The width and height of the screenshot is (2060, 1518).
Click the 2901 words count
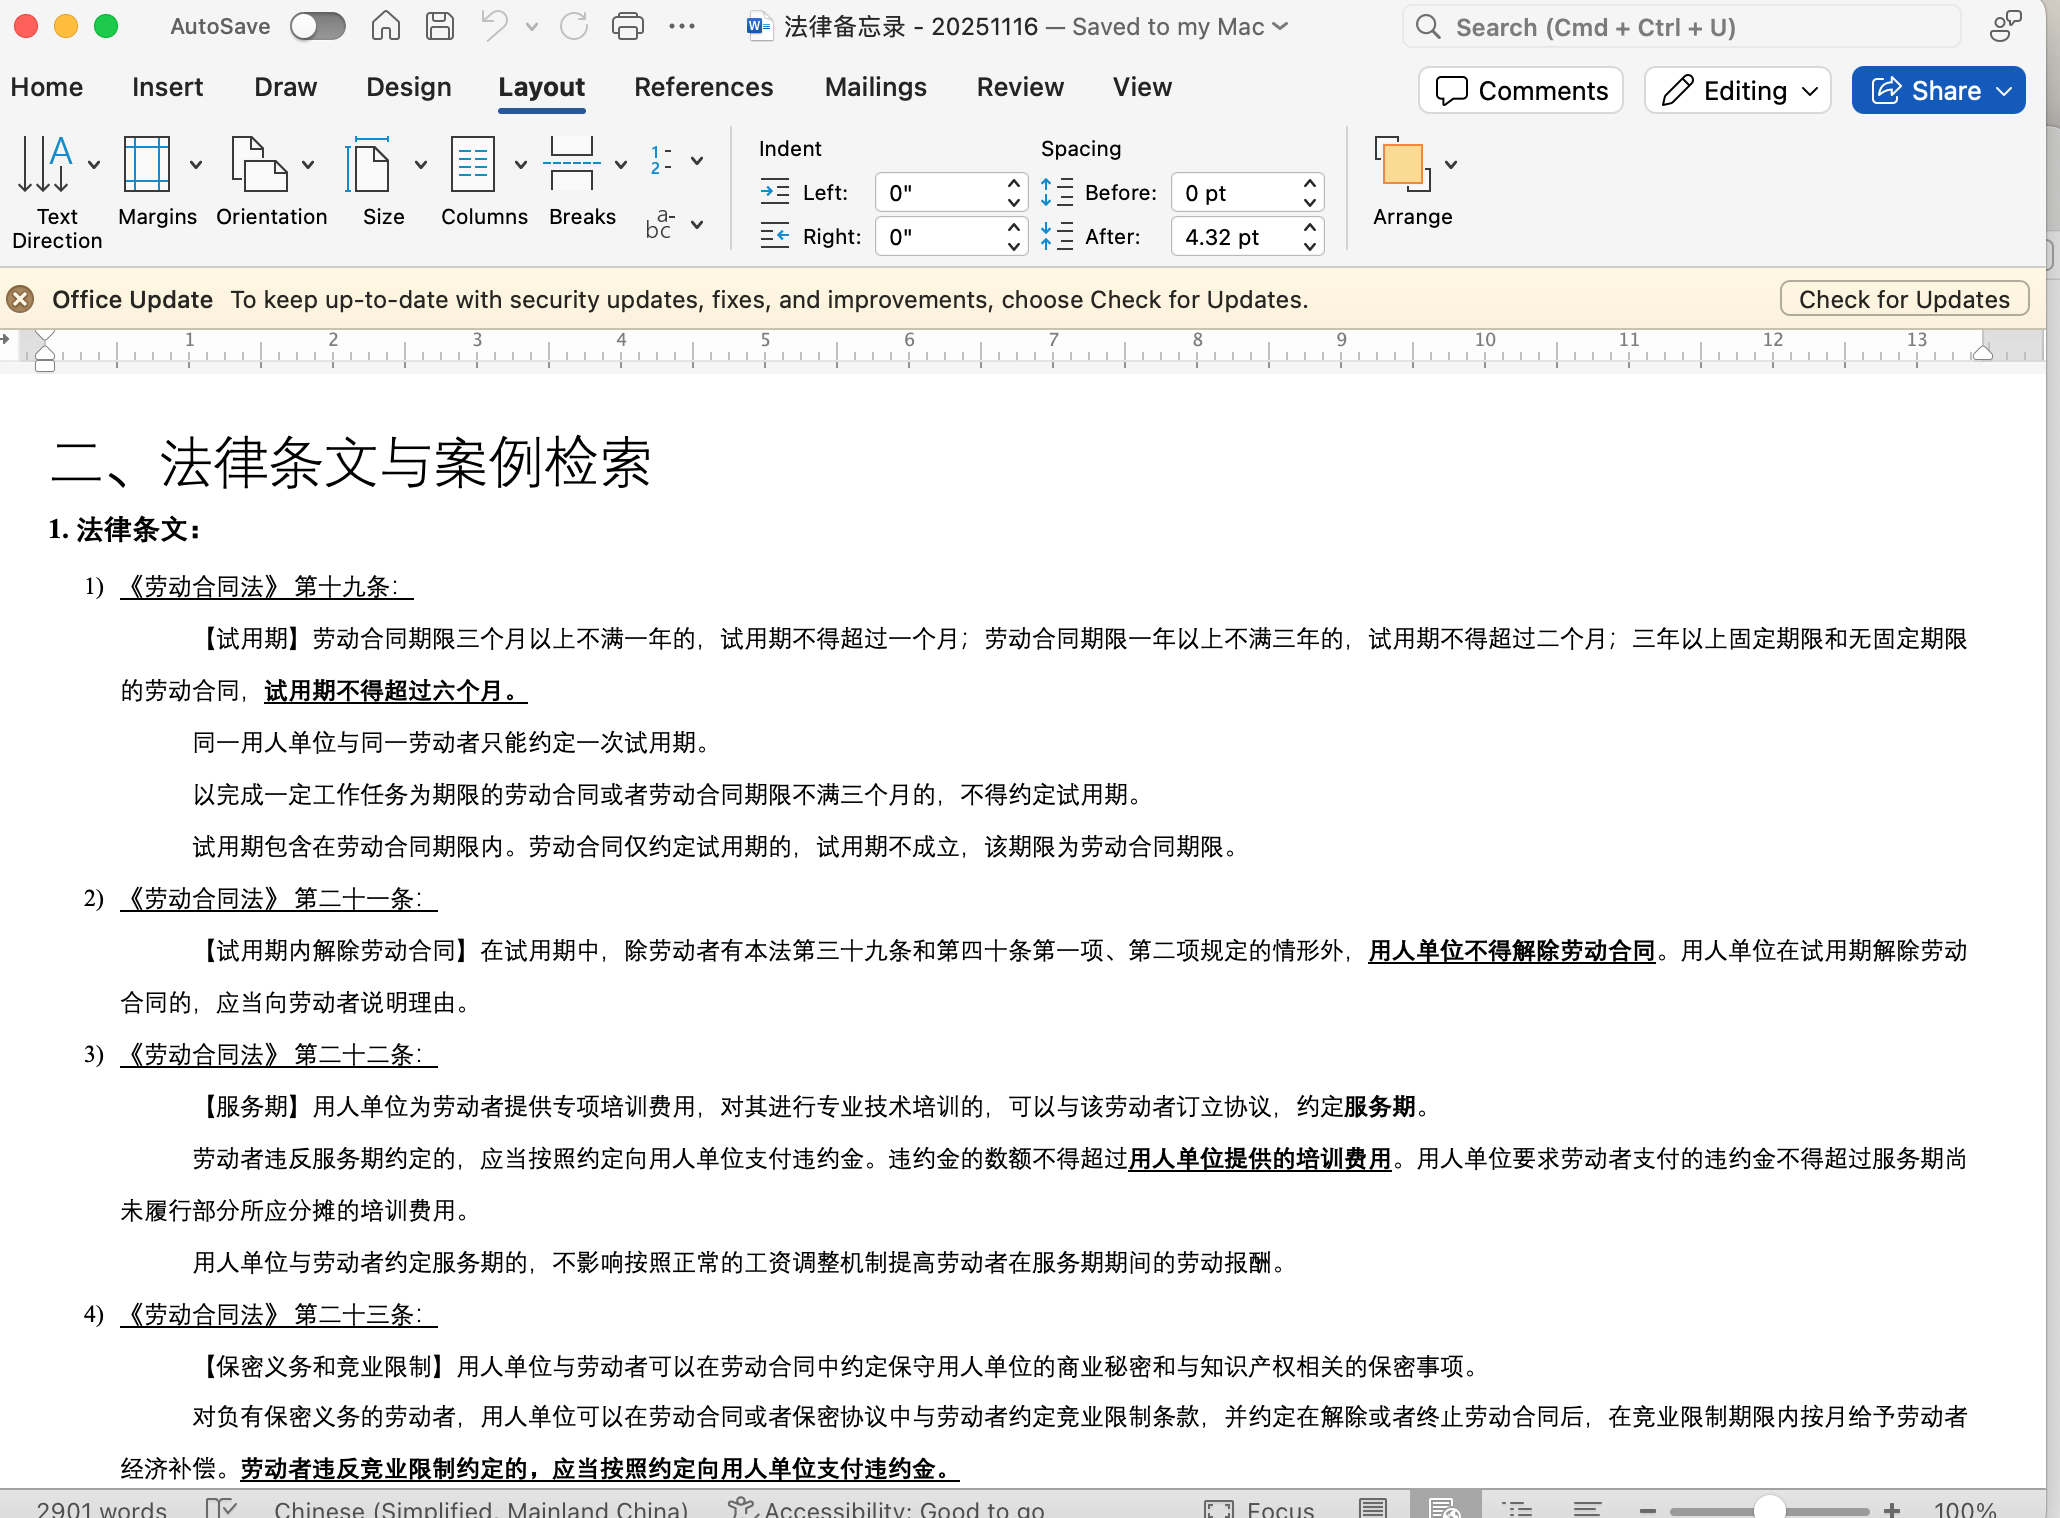[x=101, y=1508]
